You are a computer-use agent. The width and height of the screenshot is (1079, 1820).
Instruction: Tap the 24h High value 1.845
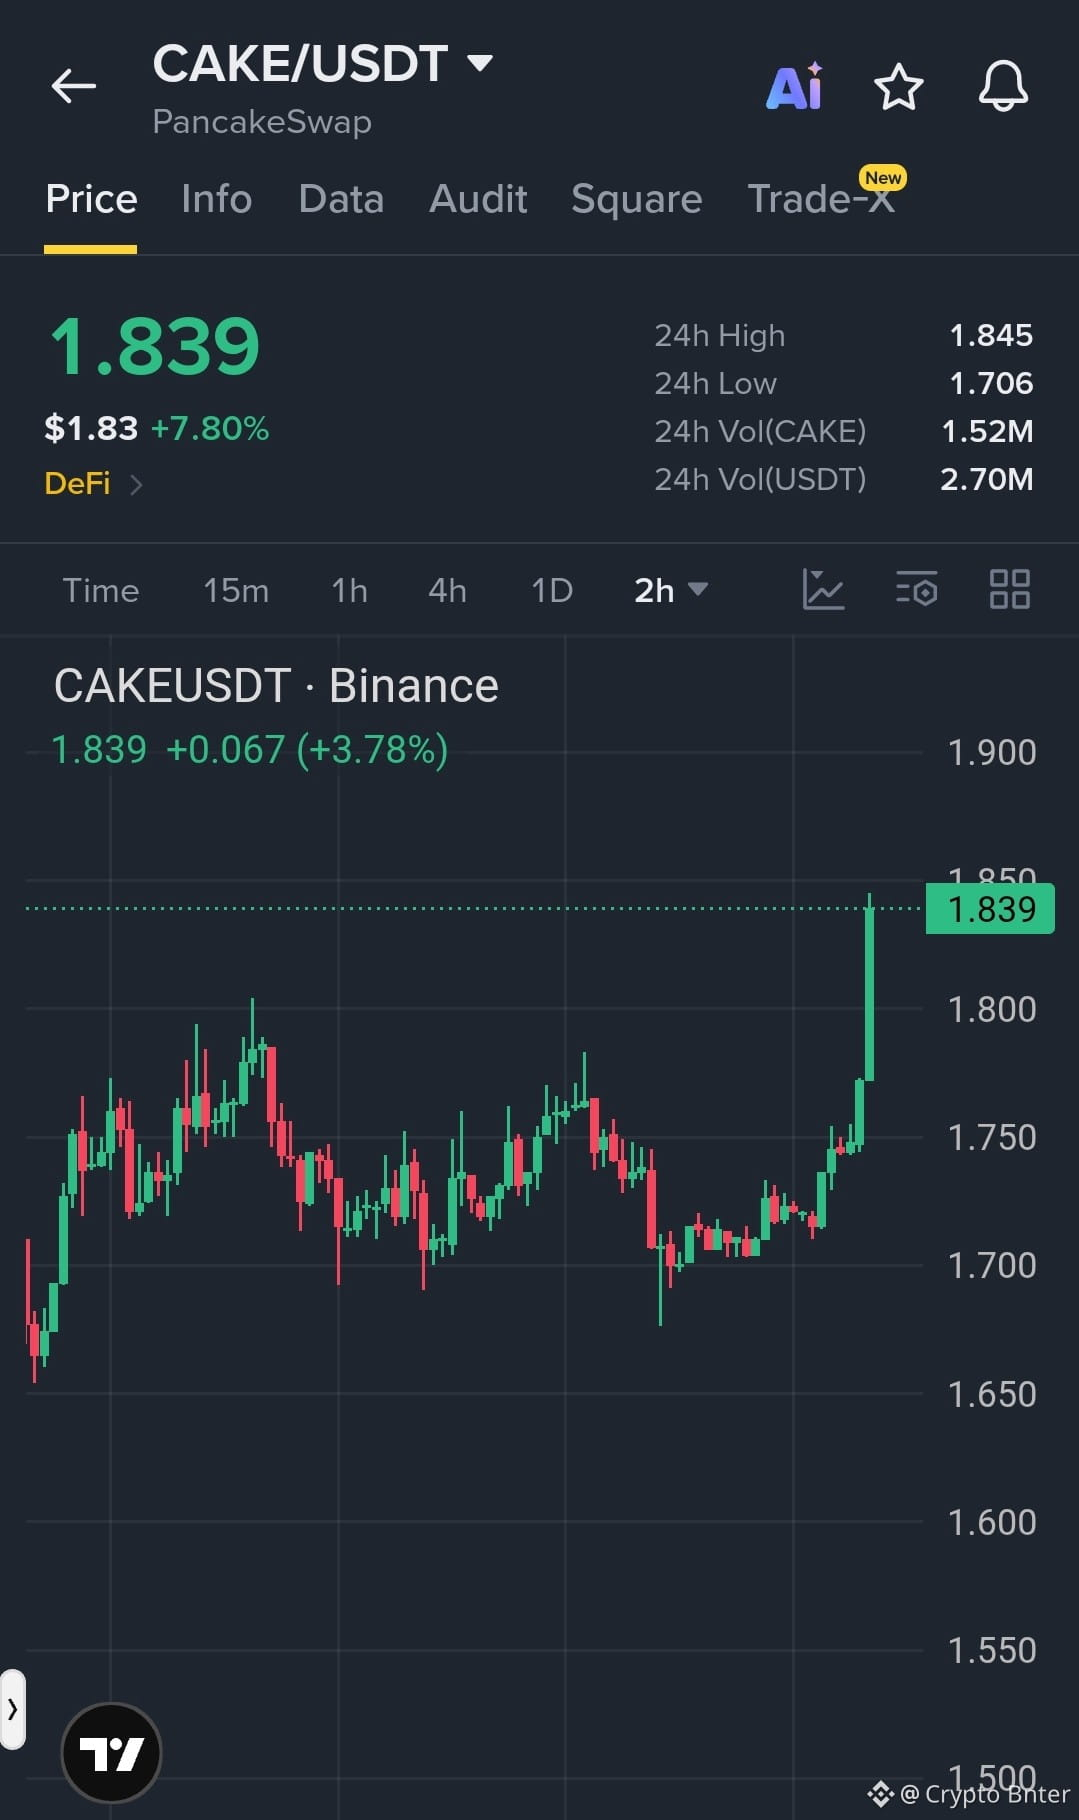[991, 336]
